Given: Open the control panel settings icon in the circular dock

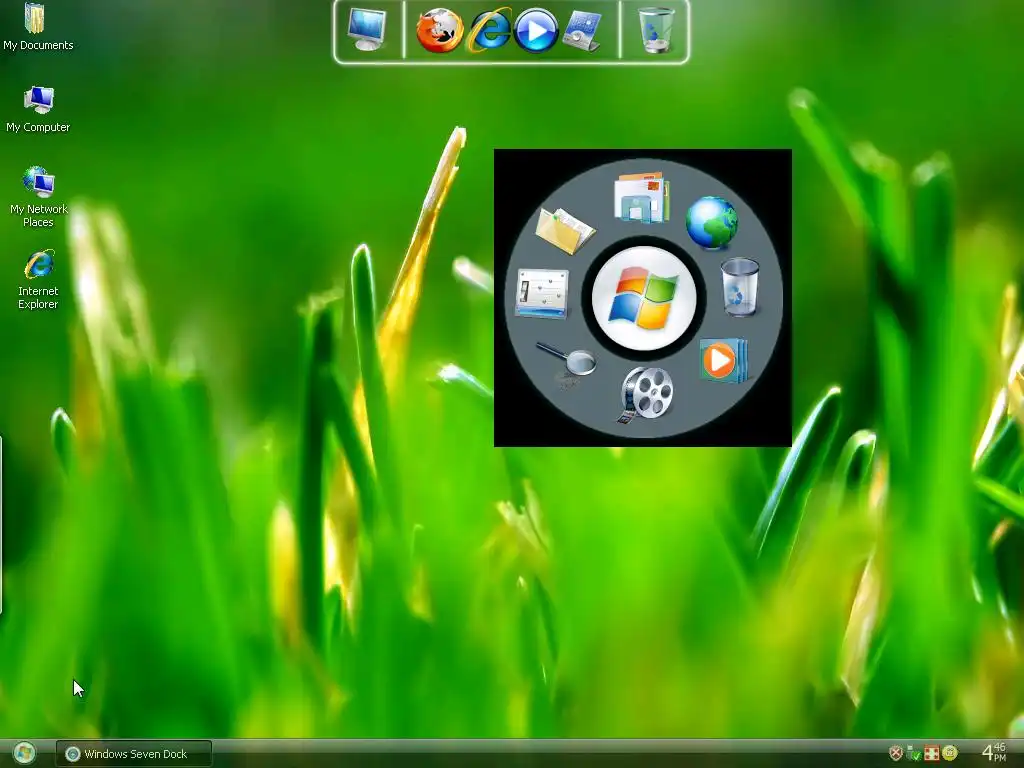Looking at the screenshot, I should coord(542,294).
